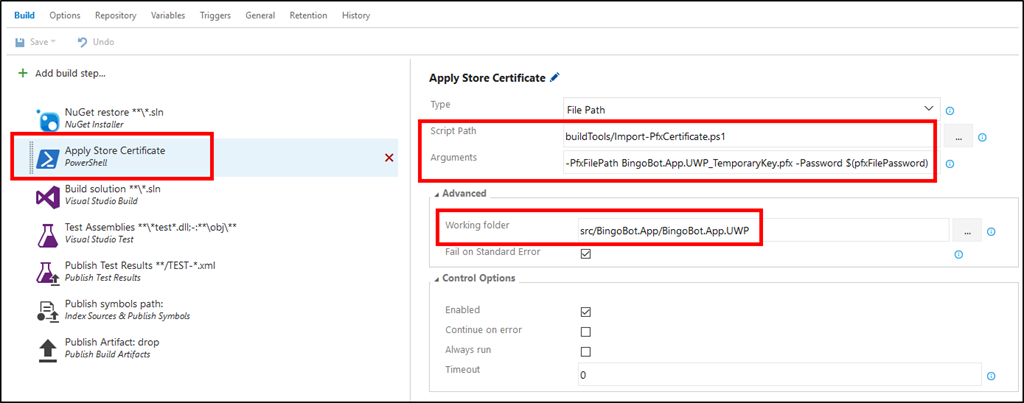Click the Timeout input field
Viewport: 1024px width, 403px height.
point(780,375)
